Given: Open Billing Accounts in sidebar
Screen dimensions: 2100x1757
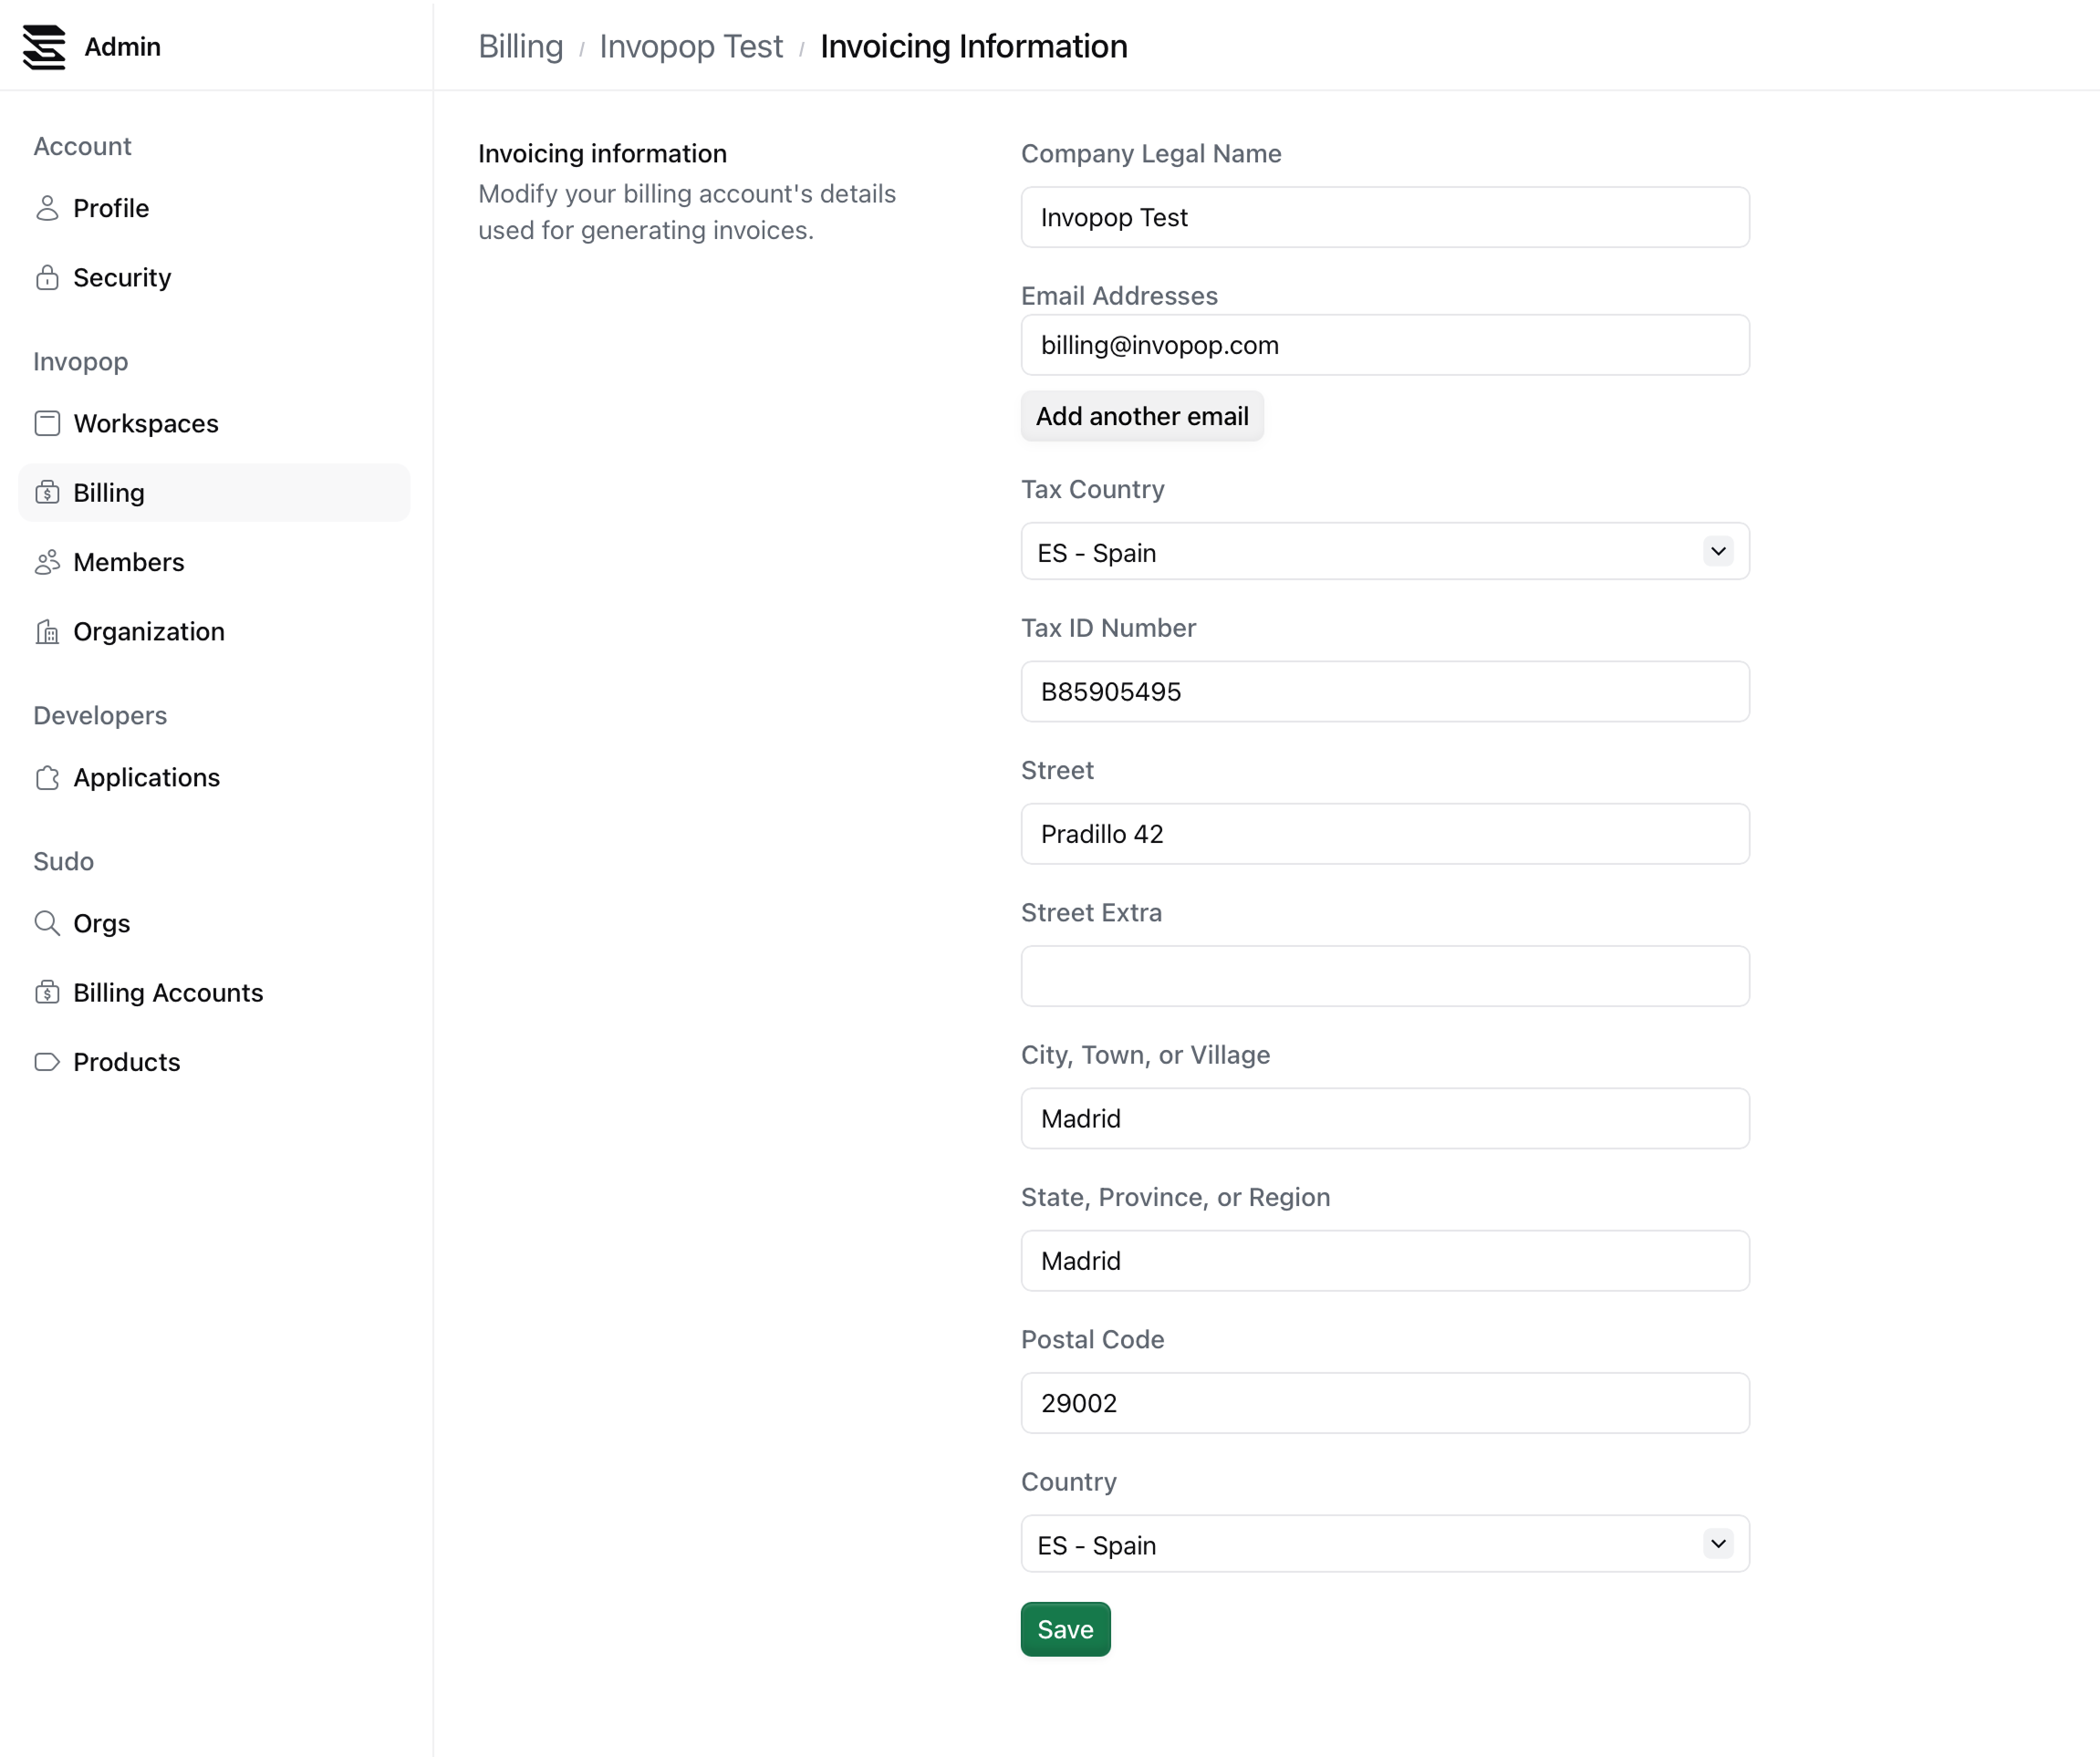Looking at the screenshot, I should point(168,992).
